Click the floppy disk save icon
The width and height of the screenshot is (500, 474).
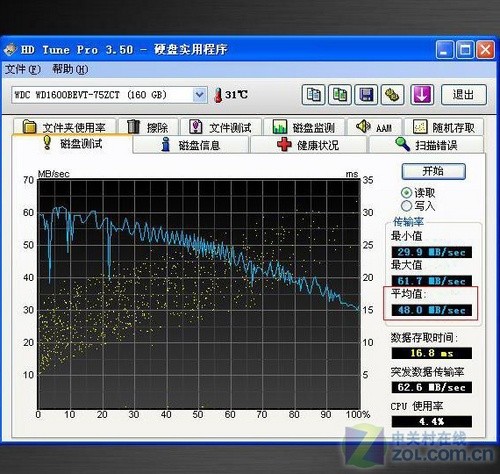[366, 95]
